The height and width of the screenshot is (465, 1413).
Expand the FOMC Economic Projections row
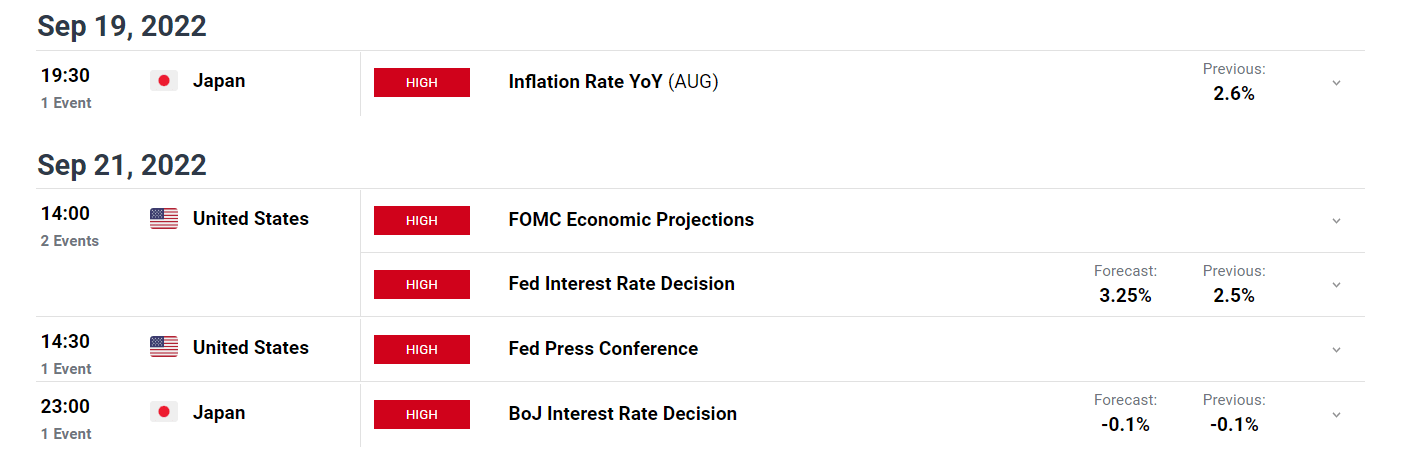[1336, 221]
